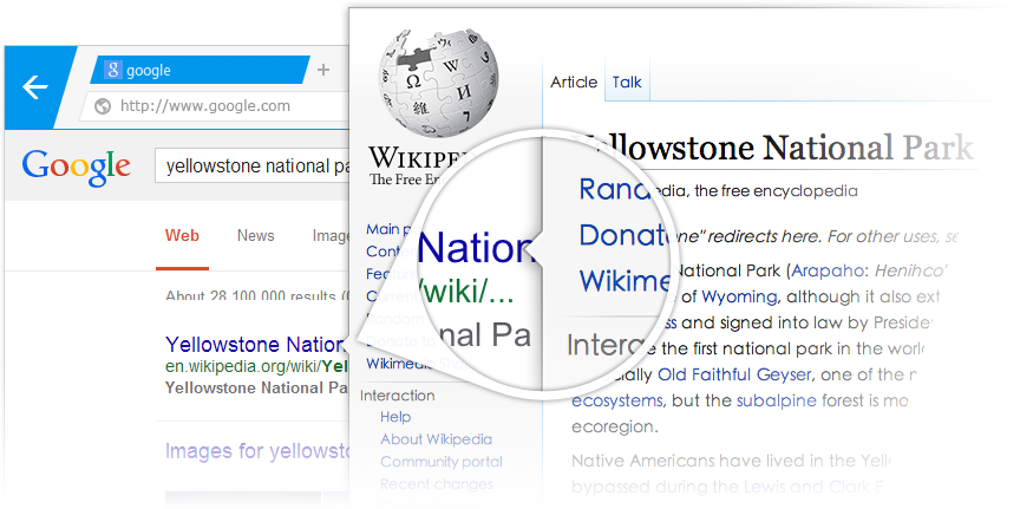
Task: Follow the Old Faithful Geyser link
Action: pyautogui.click(x=734, y=375)
